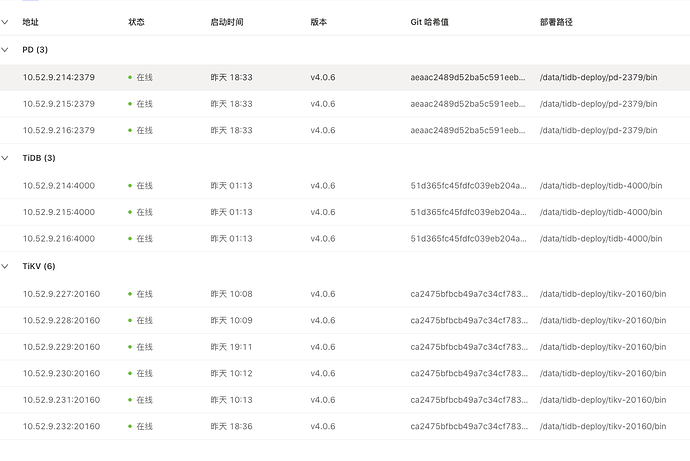
Task: Click address 10.52.9.232:20160
Action: pyautogui.click(x=62, y=426)
